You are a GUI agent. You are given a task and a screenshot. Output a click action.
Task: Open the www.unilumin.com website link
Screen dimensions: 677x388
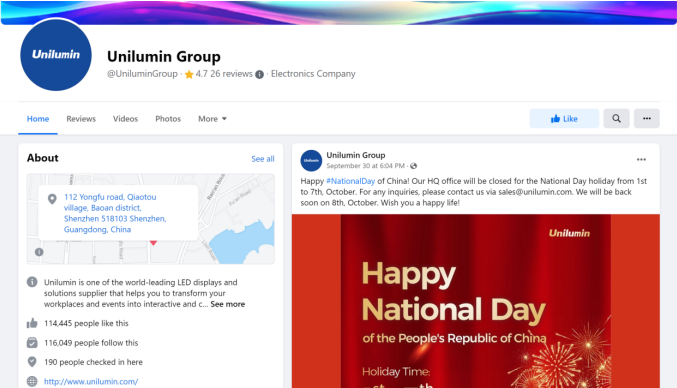coord(91,382)
